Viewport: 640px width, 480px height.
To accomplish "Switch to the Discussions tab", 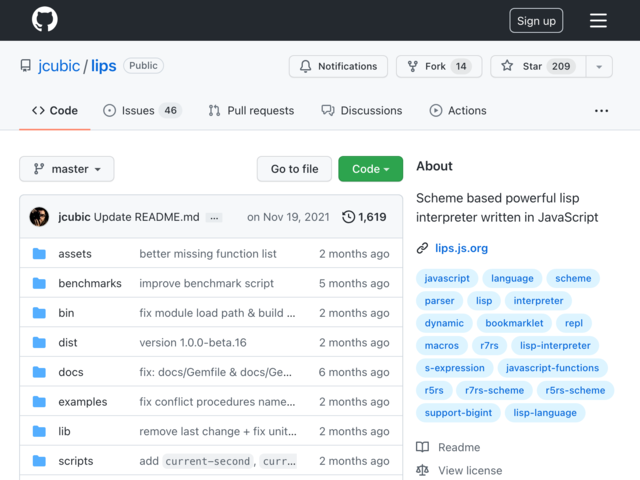I will point(362,111).
